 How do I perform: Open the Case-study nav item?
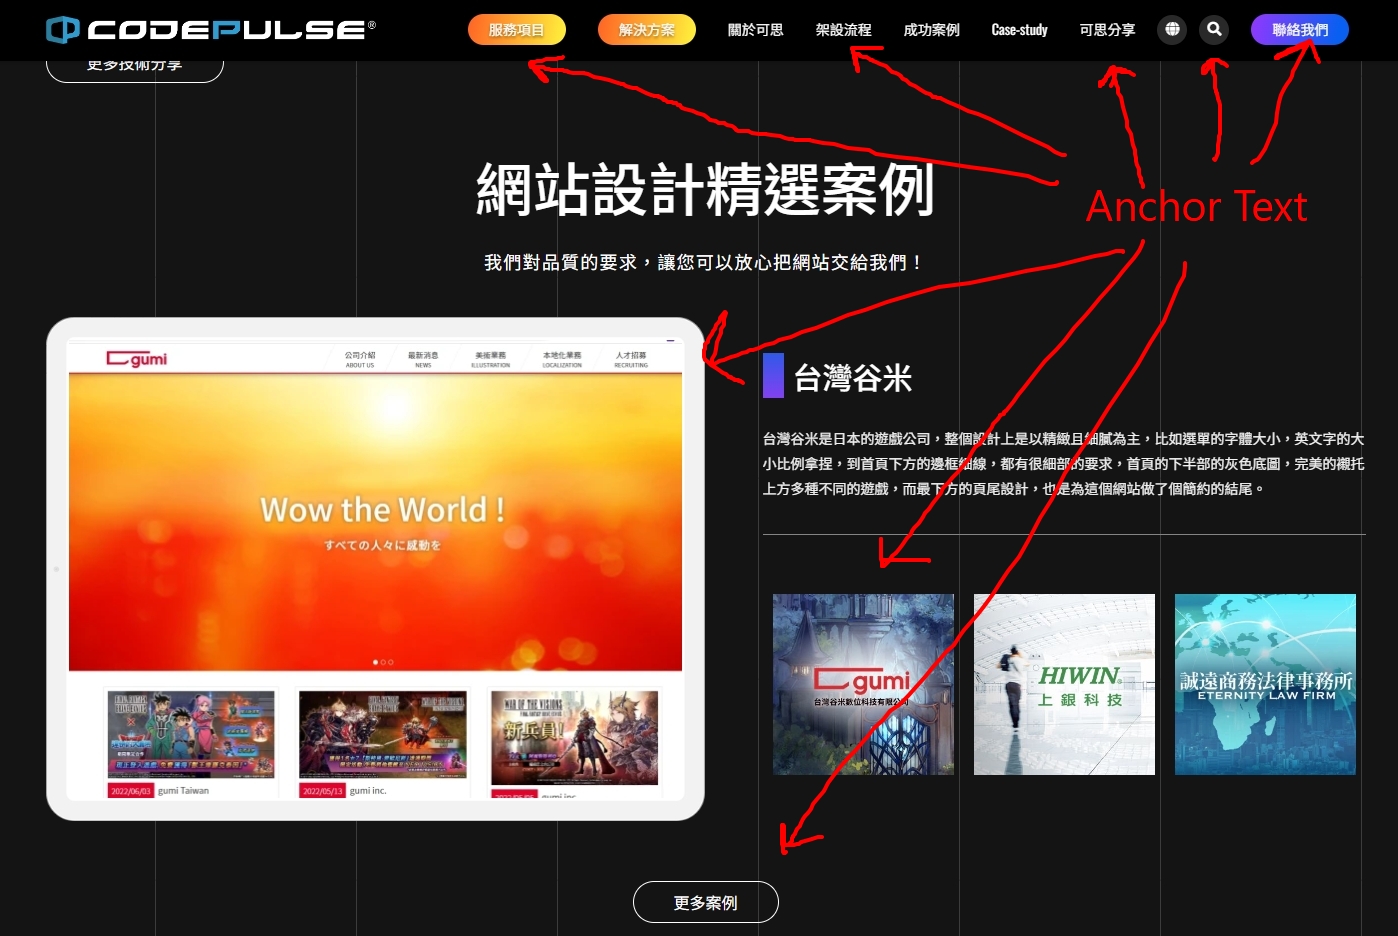1019,30
